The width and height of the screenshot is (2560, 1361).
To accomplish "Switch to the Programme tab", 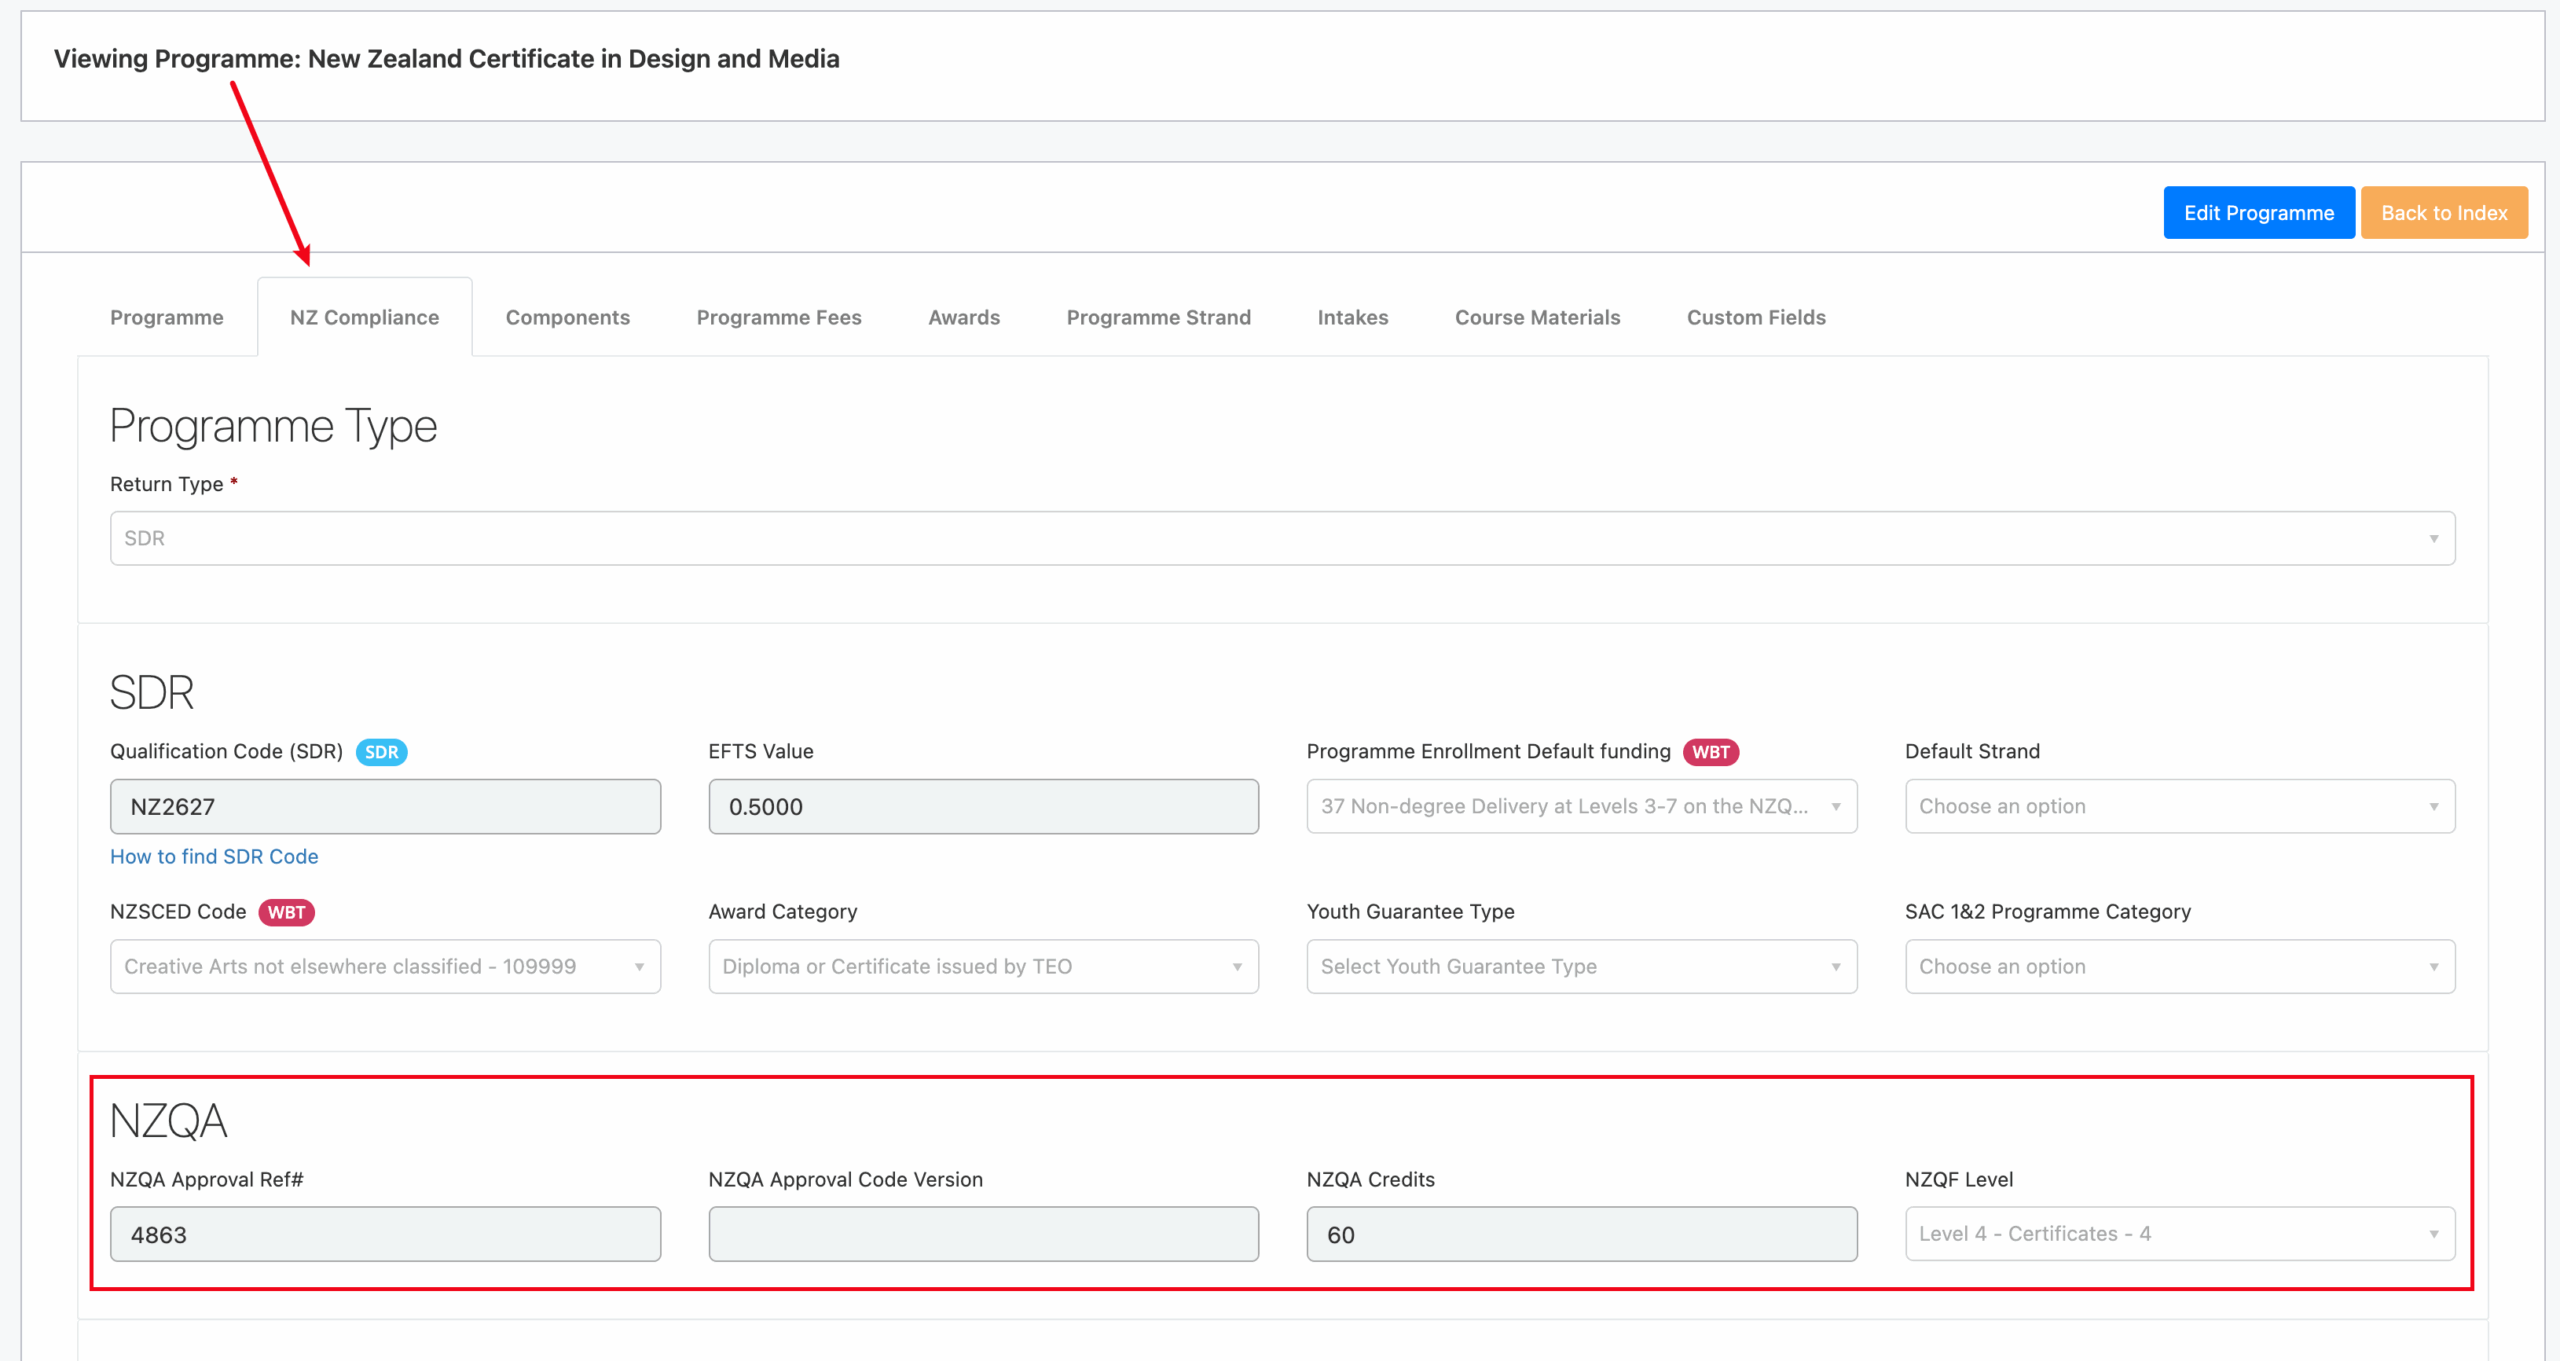I will pos(167,317).
